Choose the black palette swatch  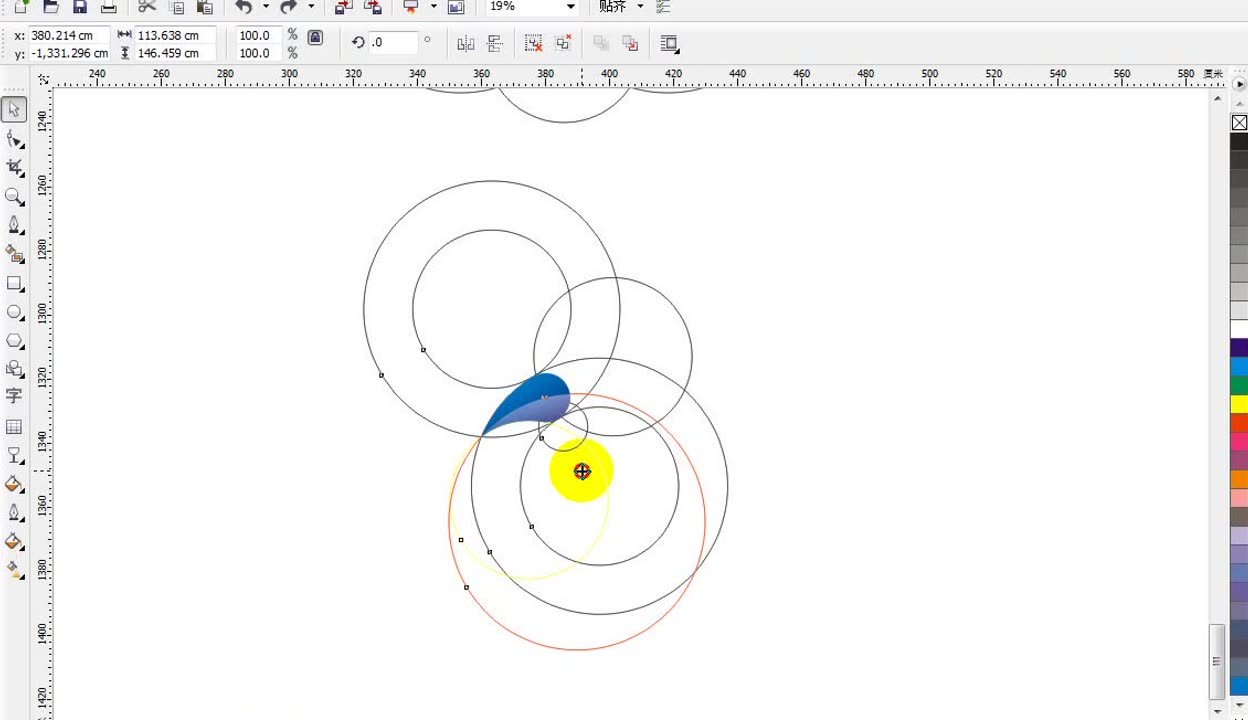click(1239, 141)
